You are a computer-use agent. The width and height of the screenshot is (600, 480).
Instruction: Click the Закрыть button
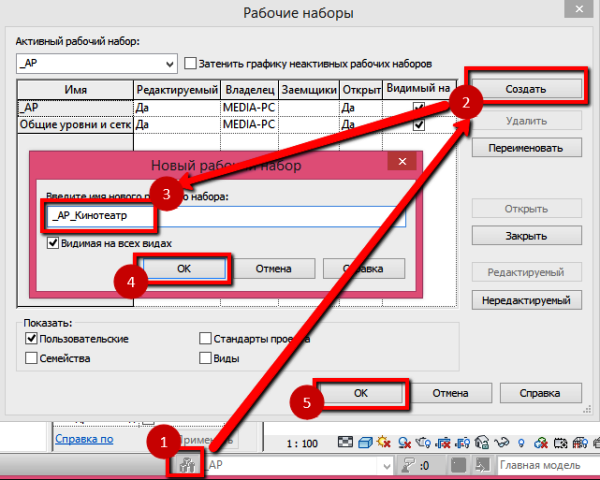coord(527,235)
